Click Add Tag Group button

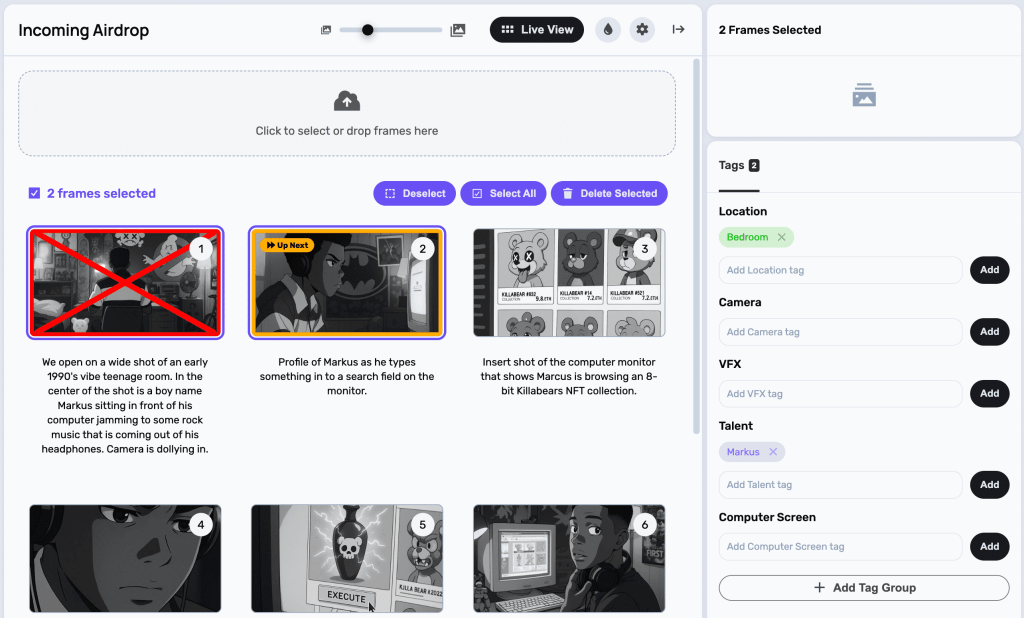[864, 587]
